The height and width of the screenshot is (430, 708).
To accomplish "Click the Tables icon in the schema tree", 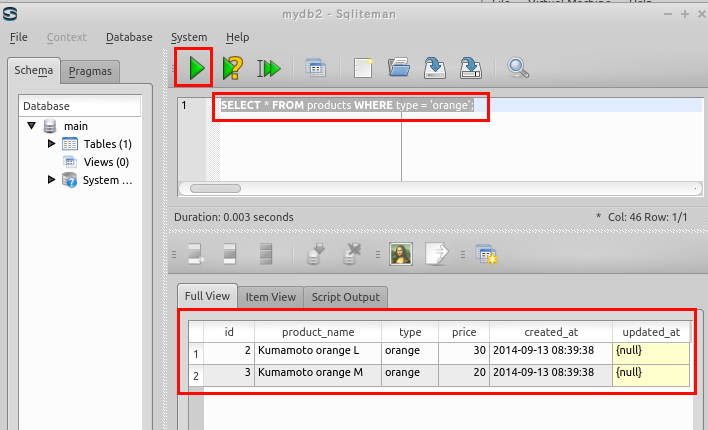I will click(x=70, y=144).
